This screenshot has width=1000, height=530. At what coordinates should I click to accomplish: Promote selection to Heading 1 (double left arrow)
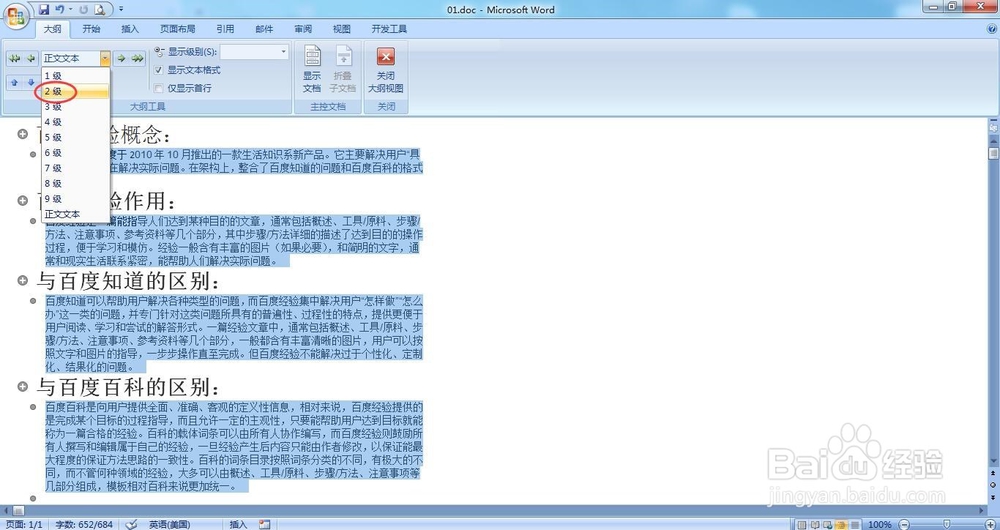(x=14, y=58)
